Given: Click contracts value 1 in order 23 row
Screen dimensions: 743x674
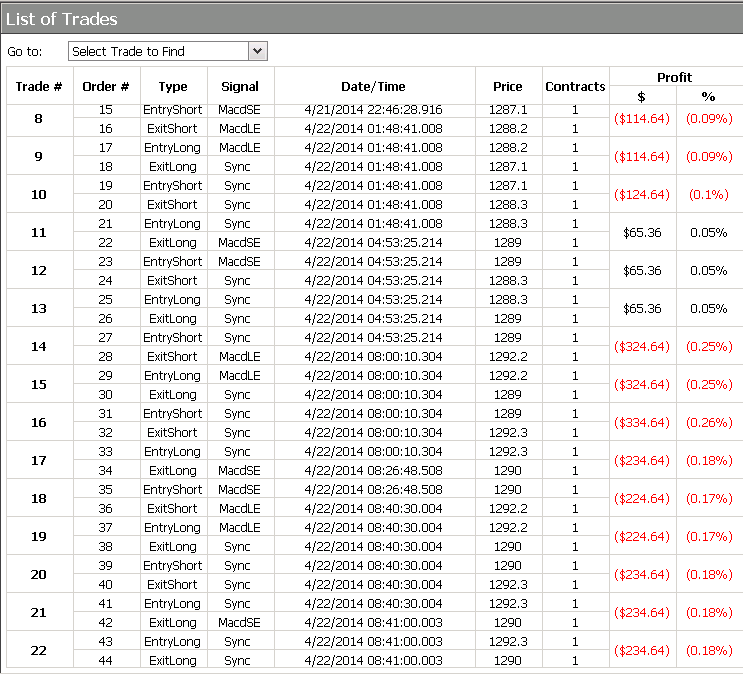Looking at the screenshot, I should click(575, 262).
